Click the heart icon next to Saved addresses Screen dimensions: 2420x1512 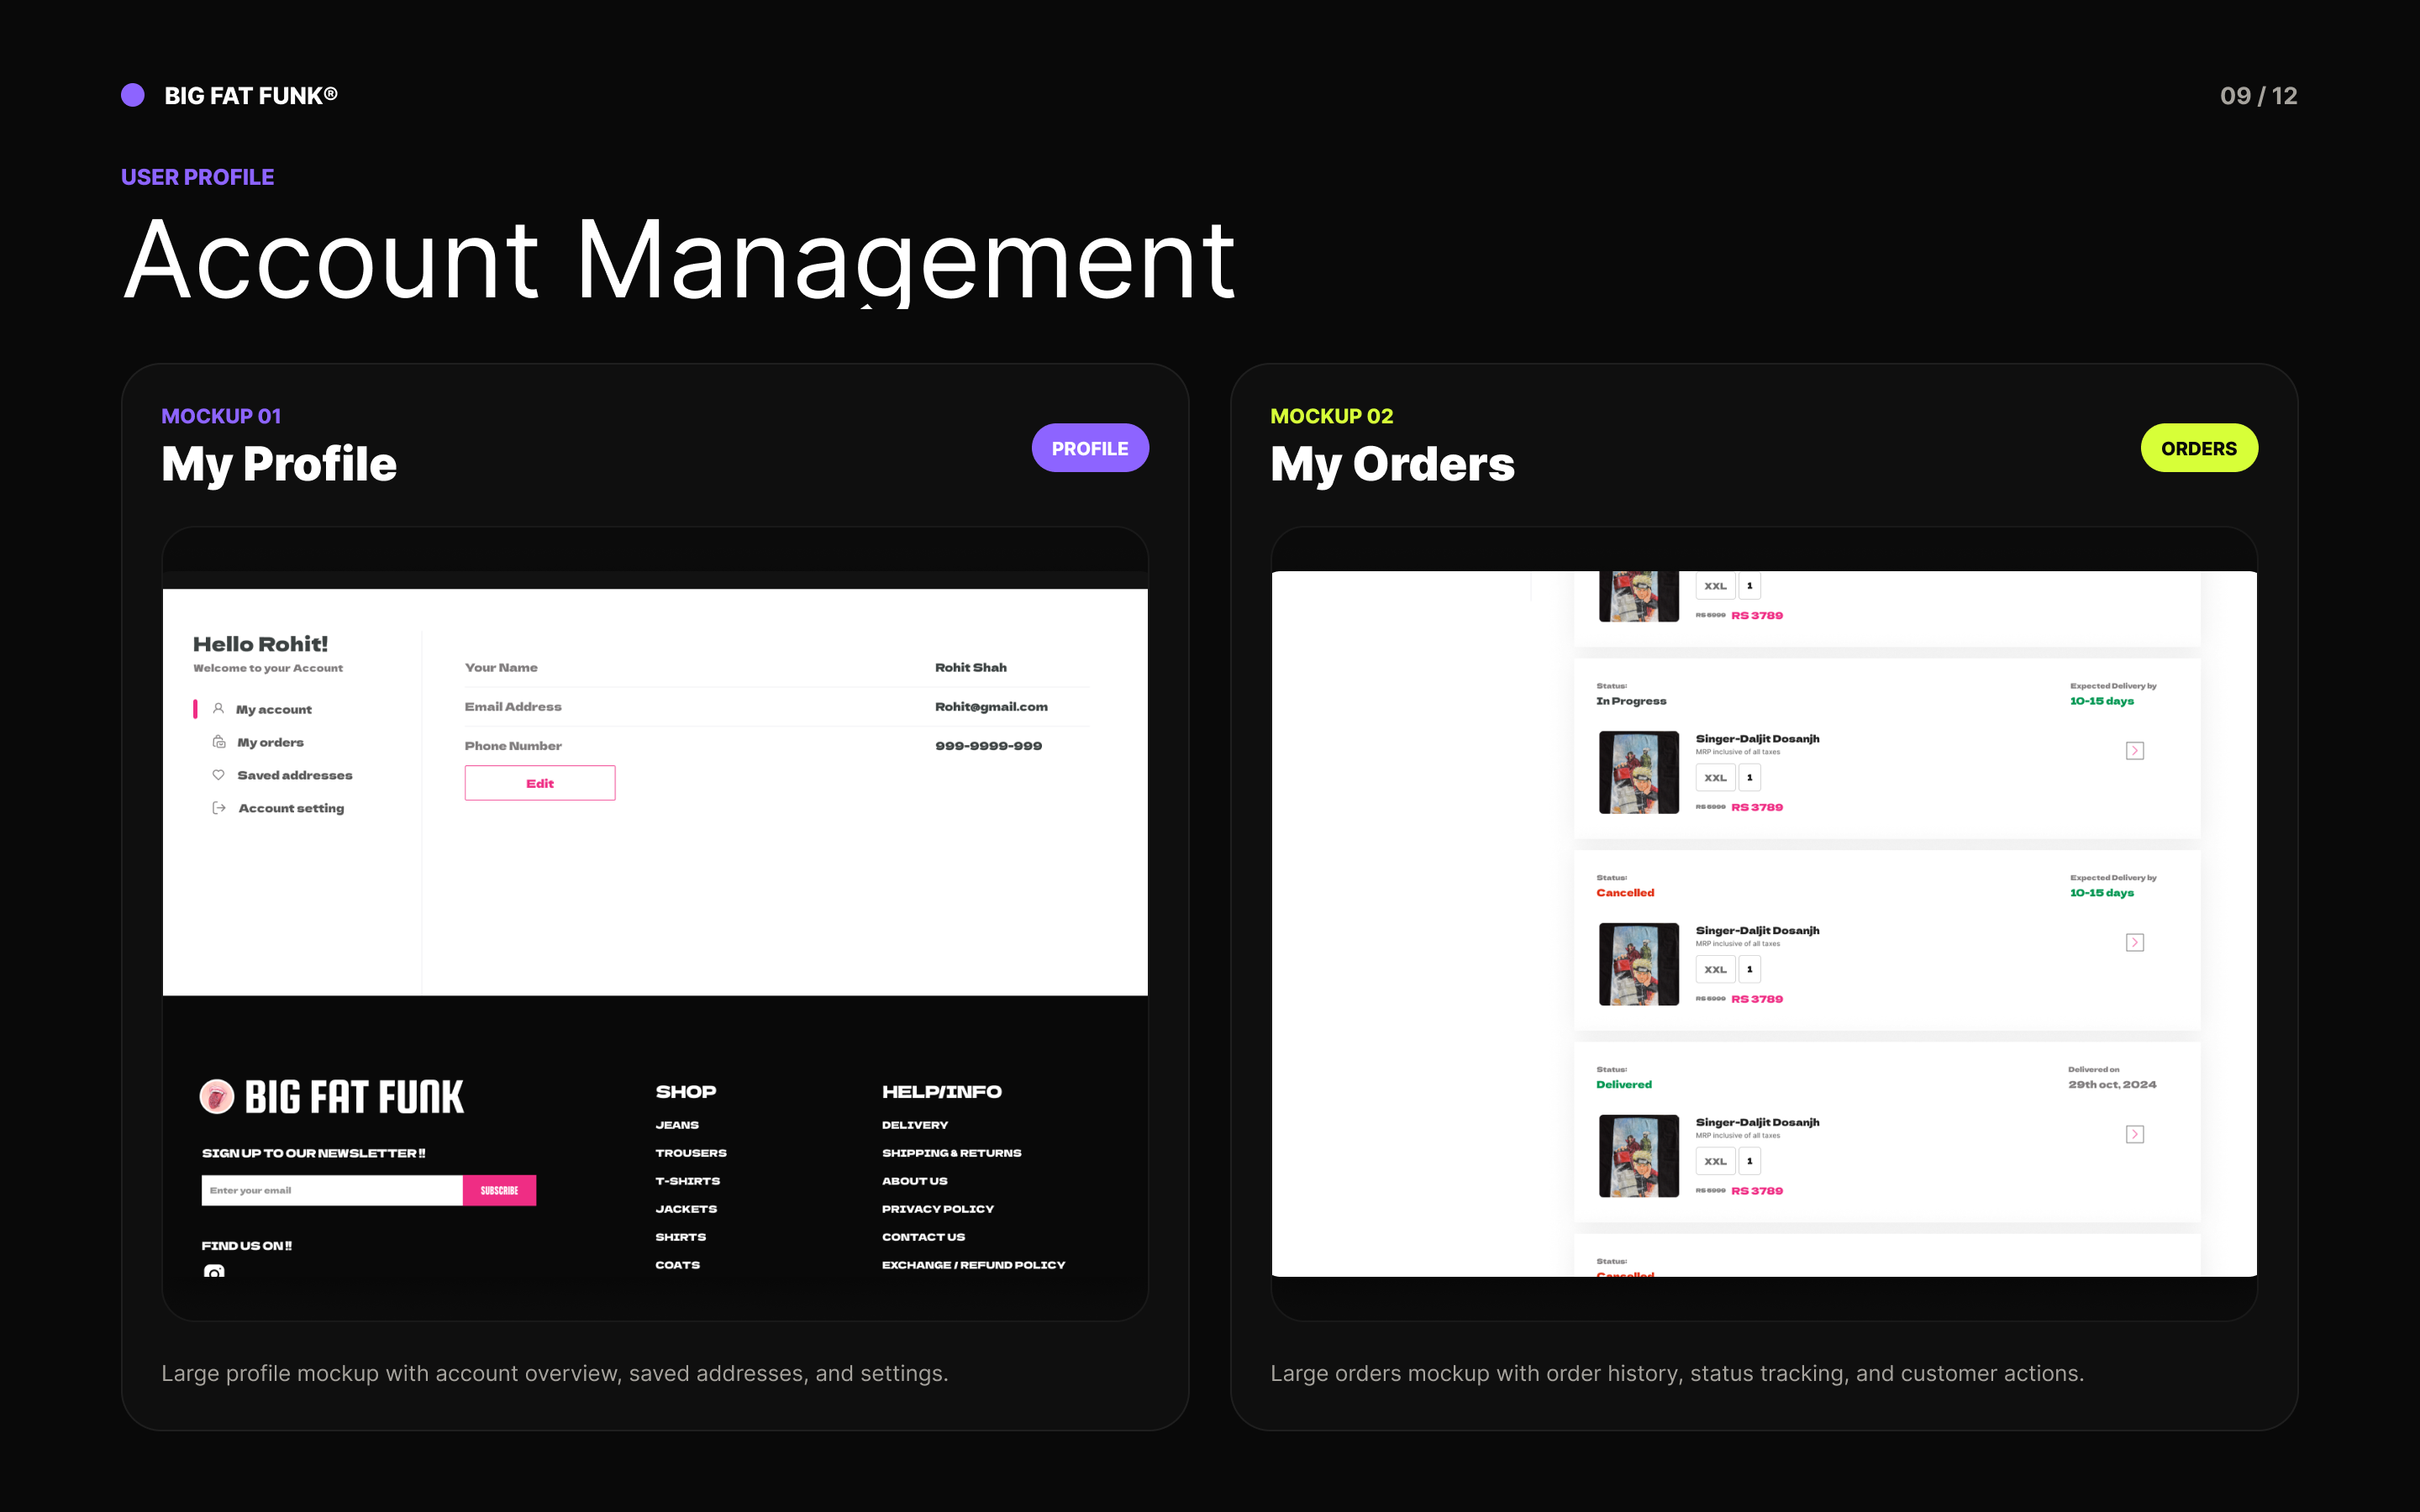click(x=218, y=775)
